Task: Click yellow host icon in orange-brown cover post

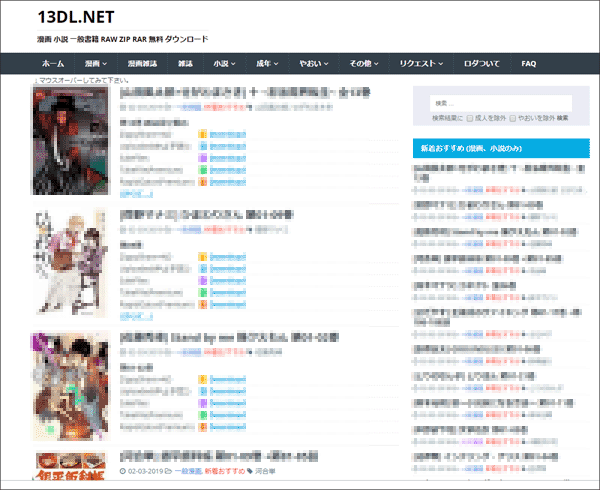Action: [x=202, y=379]
